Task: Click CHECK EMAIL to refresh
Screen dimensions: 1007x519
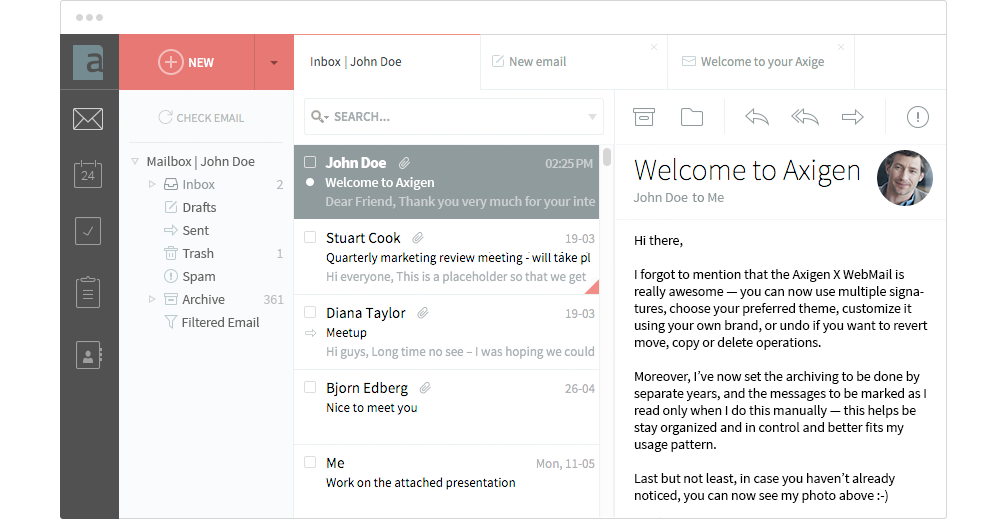Action: 201,118
